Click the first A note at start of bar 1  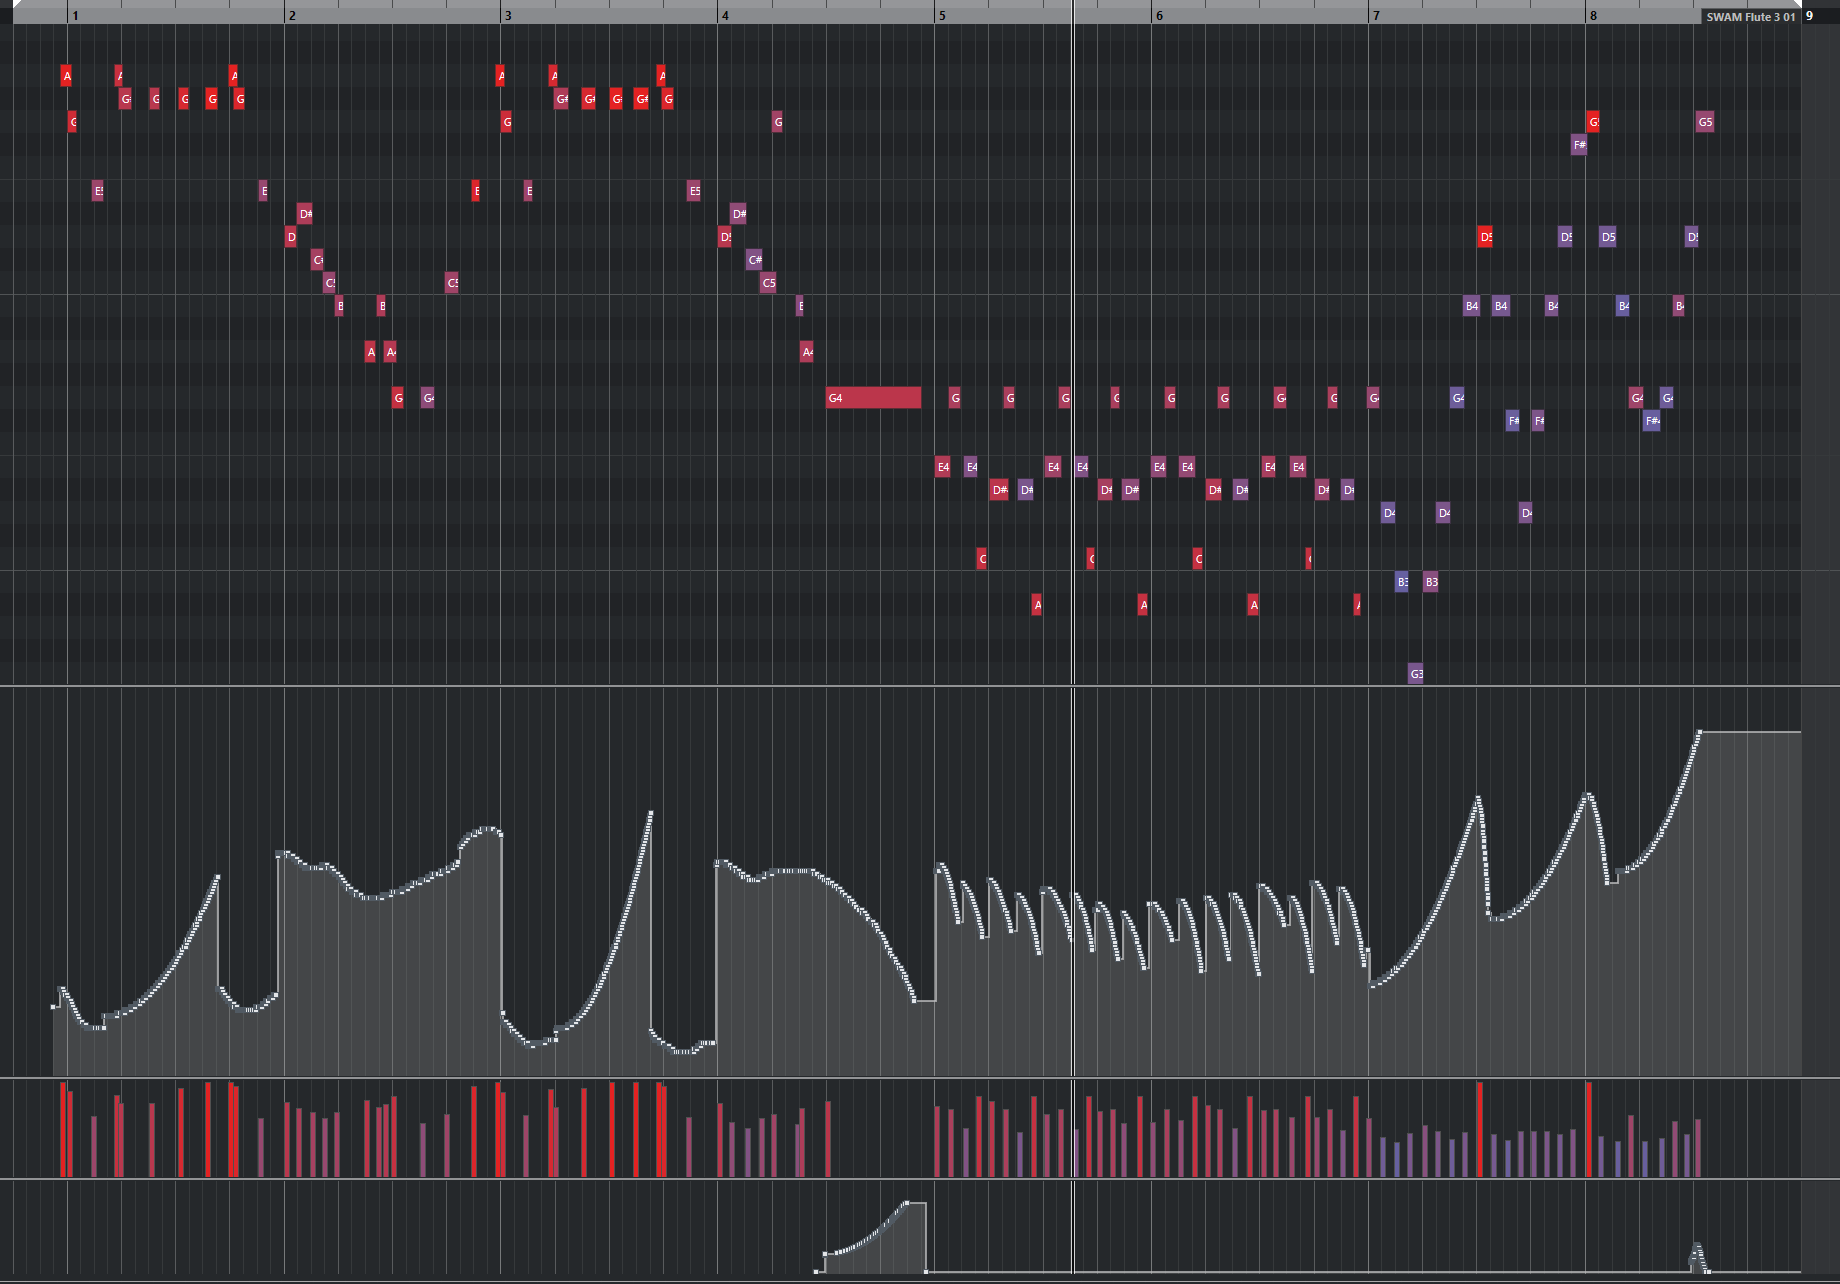click(x=66, y=76)
